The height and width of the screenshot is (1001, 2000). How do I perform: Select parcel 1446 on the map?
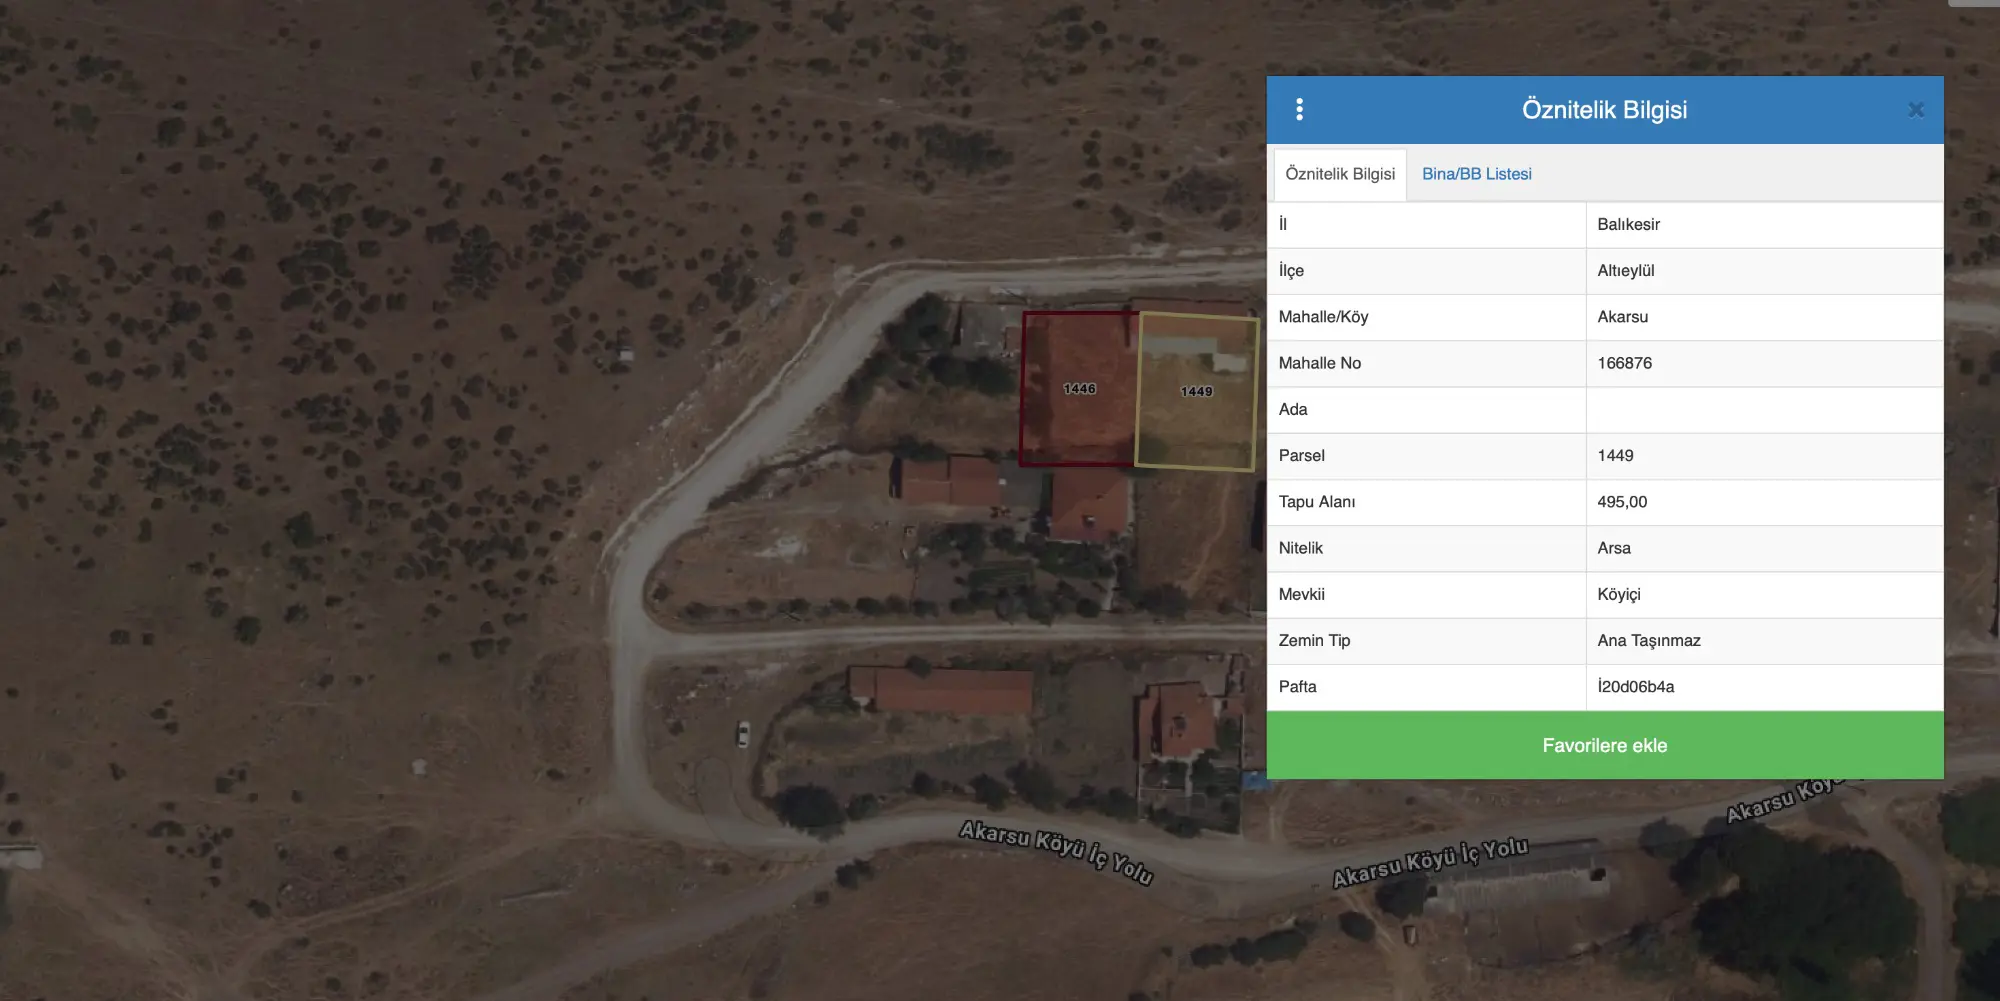(x=1079, y=389)
